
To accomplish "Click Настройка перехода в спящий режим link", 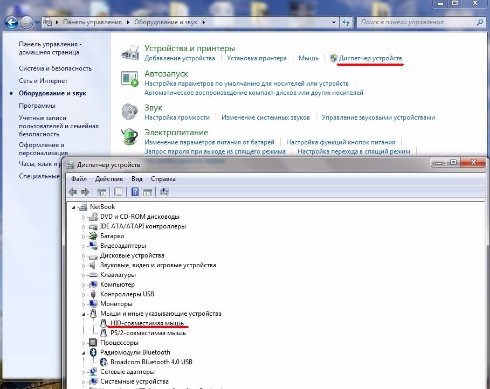I will [354, 151].
